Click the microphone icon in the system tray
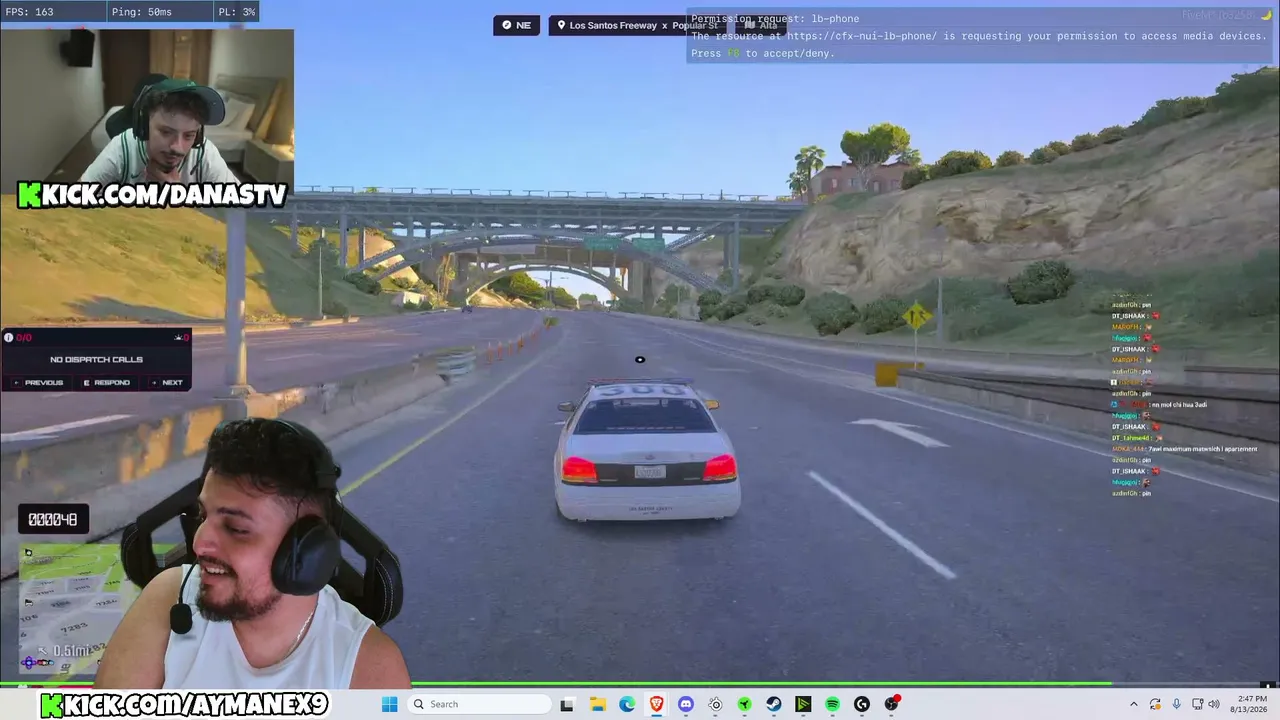 coord(1177,704)
